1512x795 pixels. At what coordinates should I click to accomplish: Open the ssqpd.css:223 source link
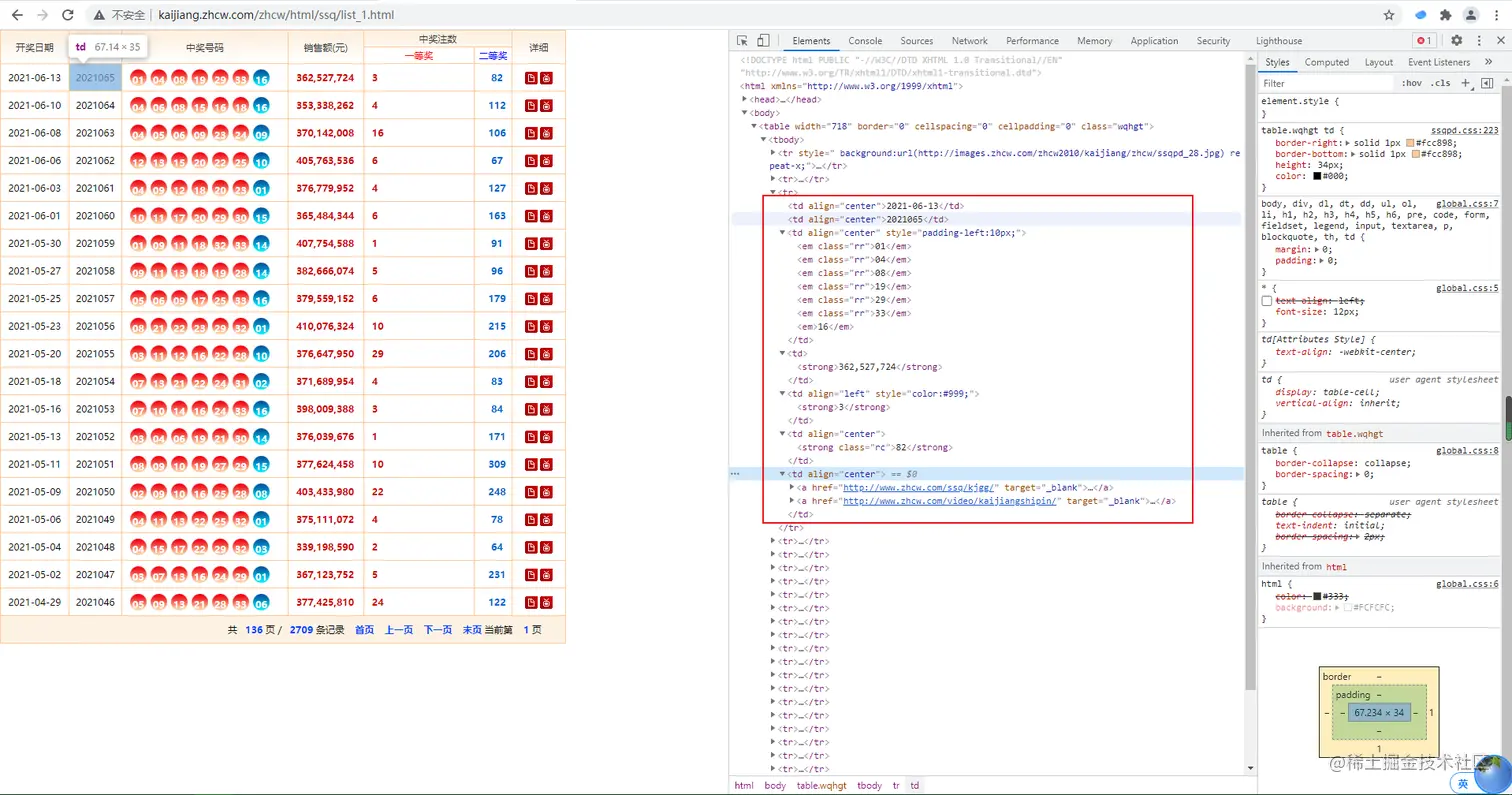pyautogui.click(x=1465, y=130)
